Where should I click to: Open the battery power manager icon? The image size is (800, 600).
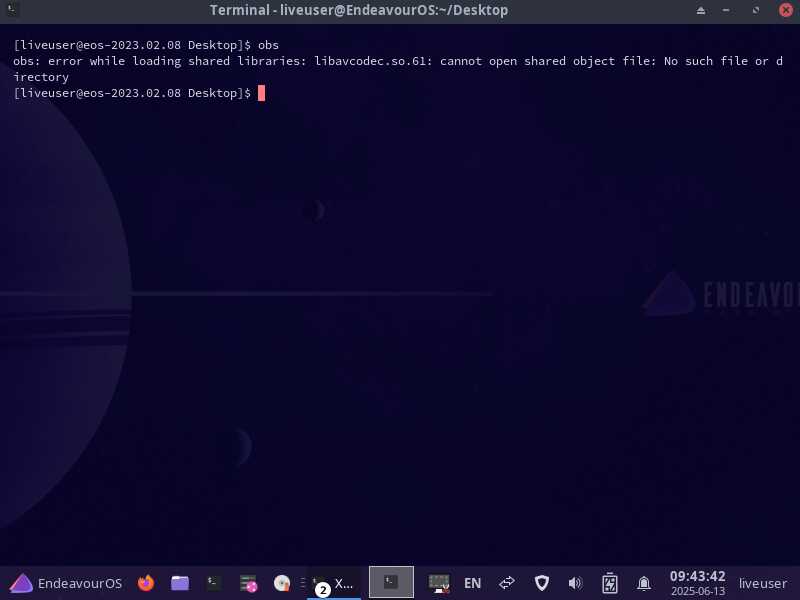(610, 583)
